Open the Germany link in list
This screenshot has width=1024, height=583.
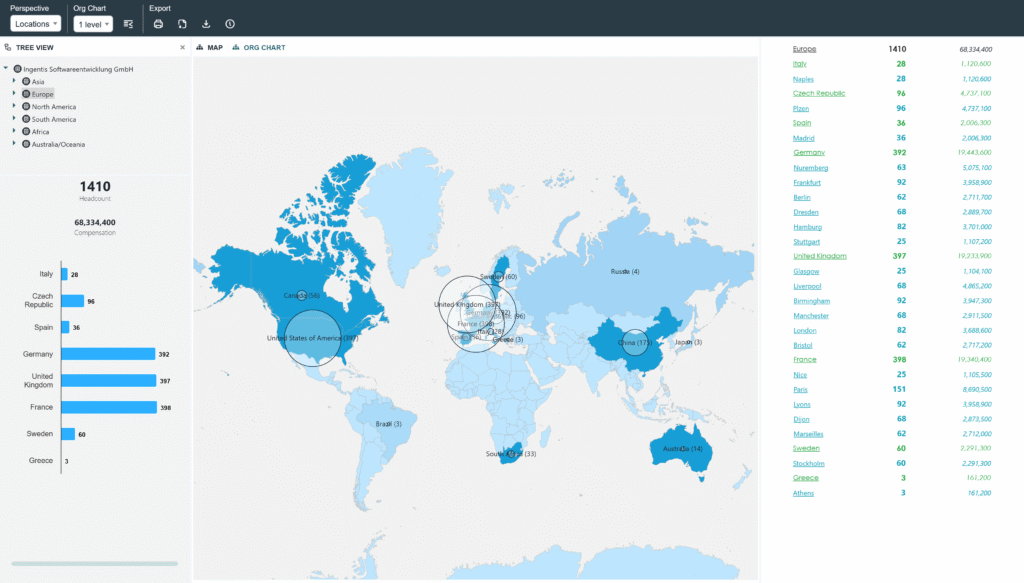click(x=809, y=153)
